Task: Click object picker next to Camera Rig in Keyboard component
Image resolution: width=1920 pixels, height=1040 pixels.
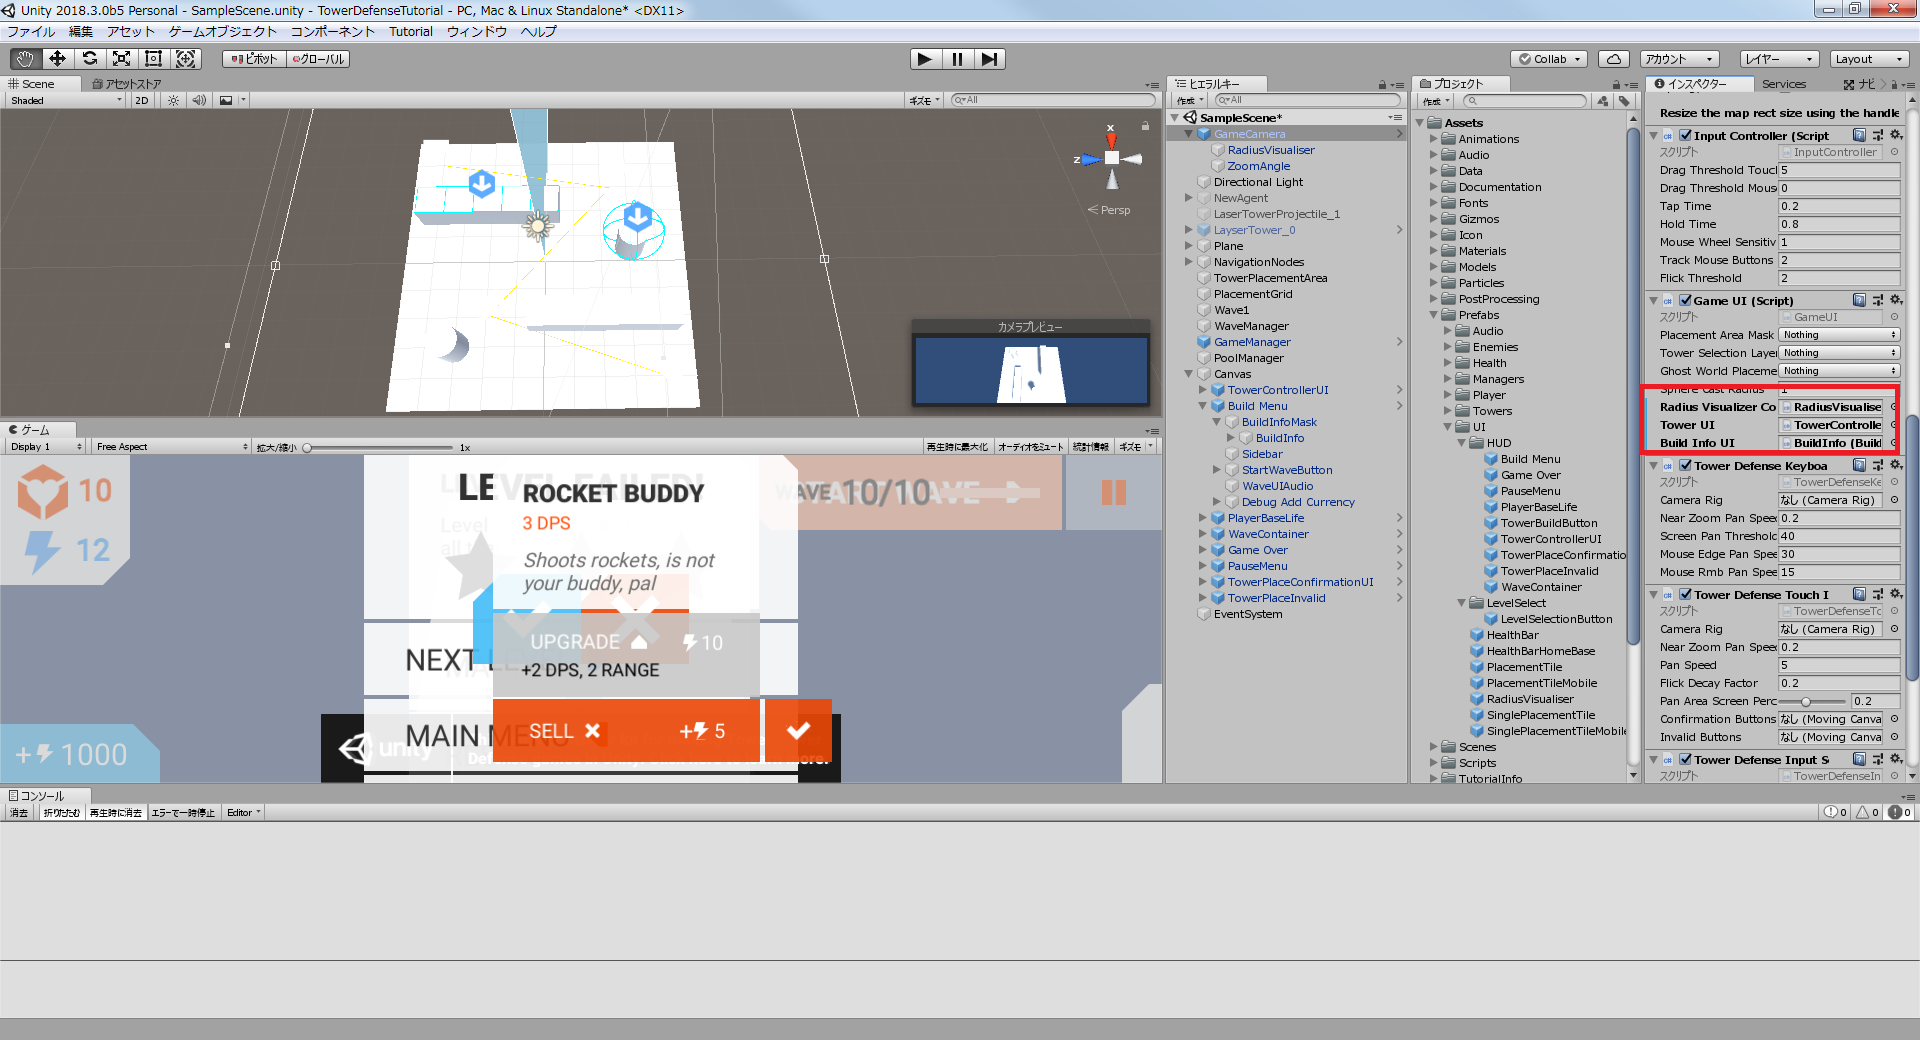Action: (x=1894, y=500)
